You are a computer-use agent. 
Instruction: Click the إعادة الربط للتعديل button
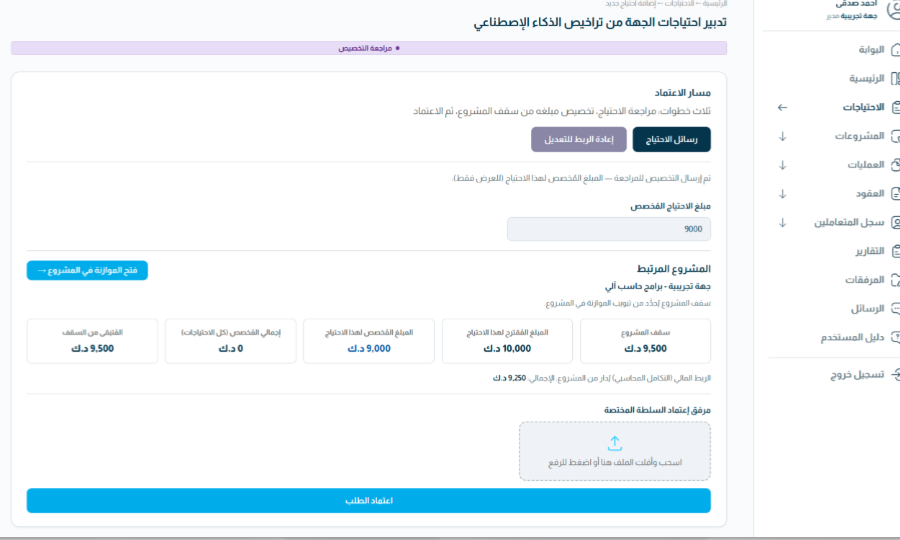coord(579,139)
